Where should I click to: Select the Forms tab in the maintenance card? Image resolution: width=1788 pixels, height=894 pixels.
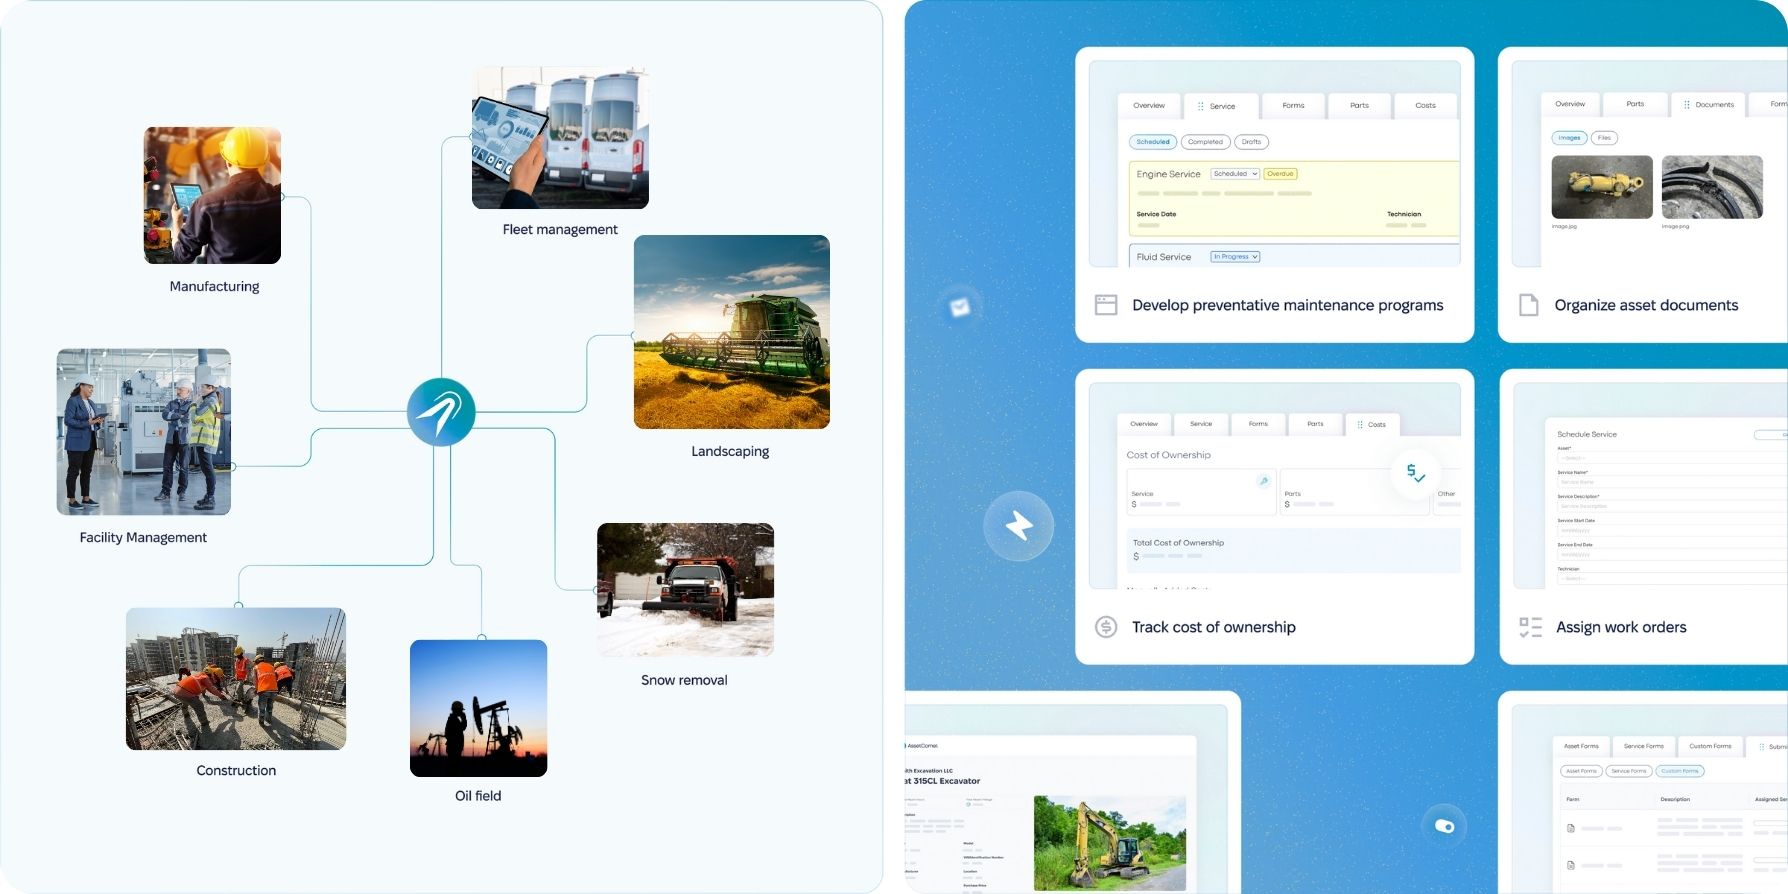point(1293,106)
